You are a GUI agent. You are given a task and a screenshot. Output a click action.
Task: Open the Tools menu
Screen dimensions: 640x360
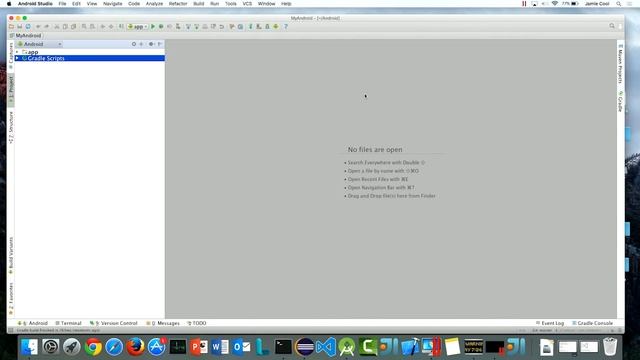pos(231,4)
